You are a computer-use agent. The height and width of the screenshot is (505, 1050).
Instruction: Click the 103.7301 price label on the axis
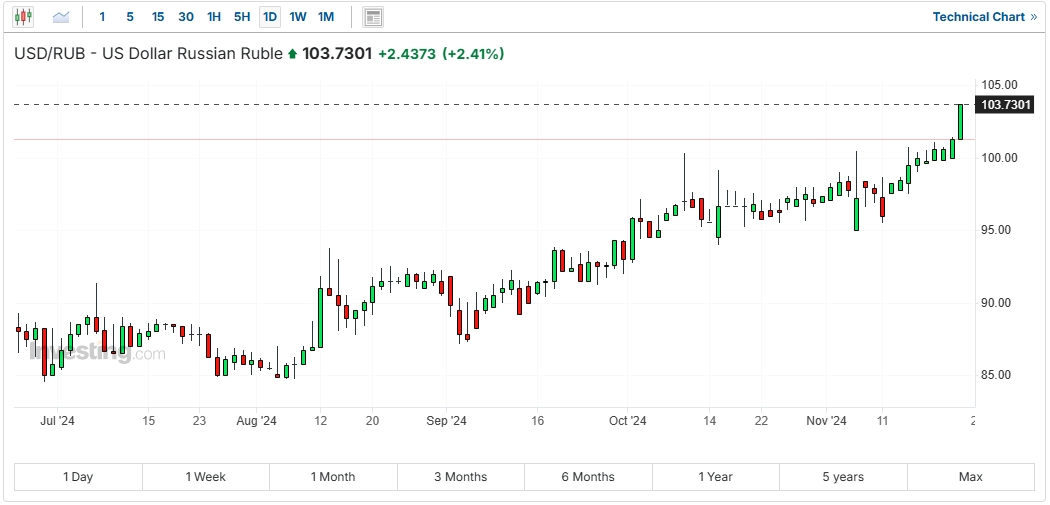coord(1005,104)
